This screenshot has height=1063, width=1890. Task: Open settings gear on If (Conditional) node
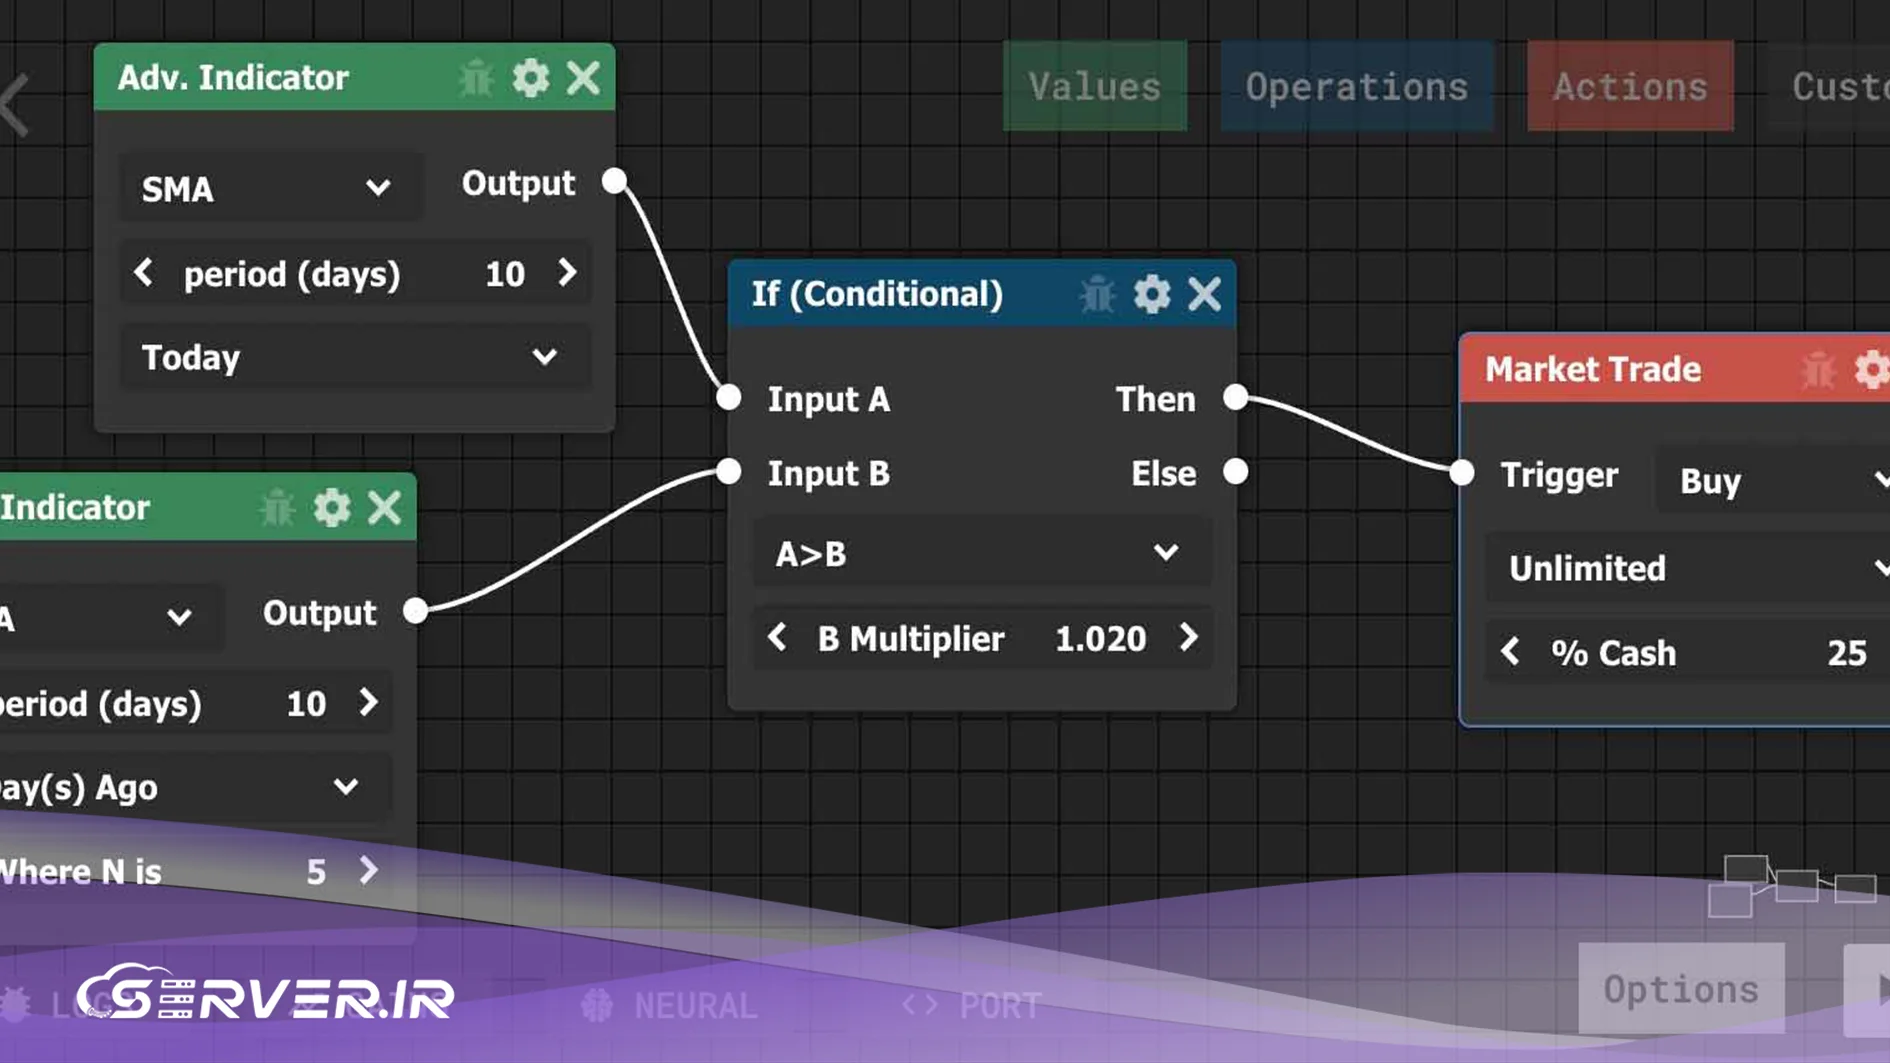click(x=1151, y=295)
